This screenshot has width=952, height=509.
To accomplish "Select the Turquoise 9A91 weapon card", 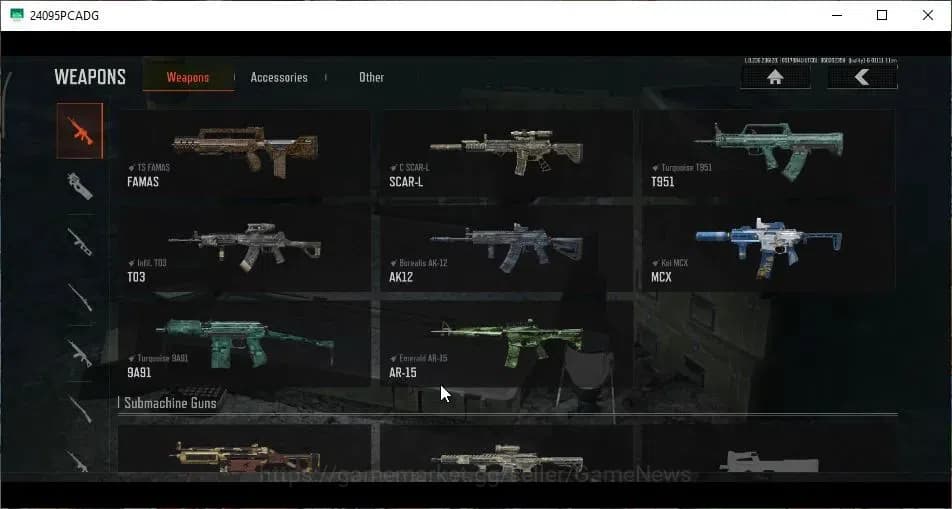I will point(244,344).
